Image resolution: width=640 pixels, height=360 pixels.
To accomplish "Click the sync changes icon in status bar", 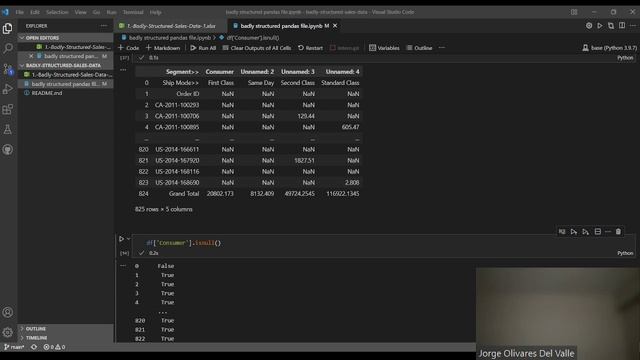I will [x=34, y=347].
